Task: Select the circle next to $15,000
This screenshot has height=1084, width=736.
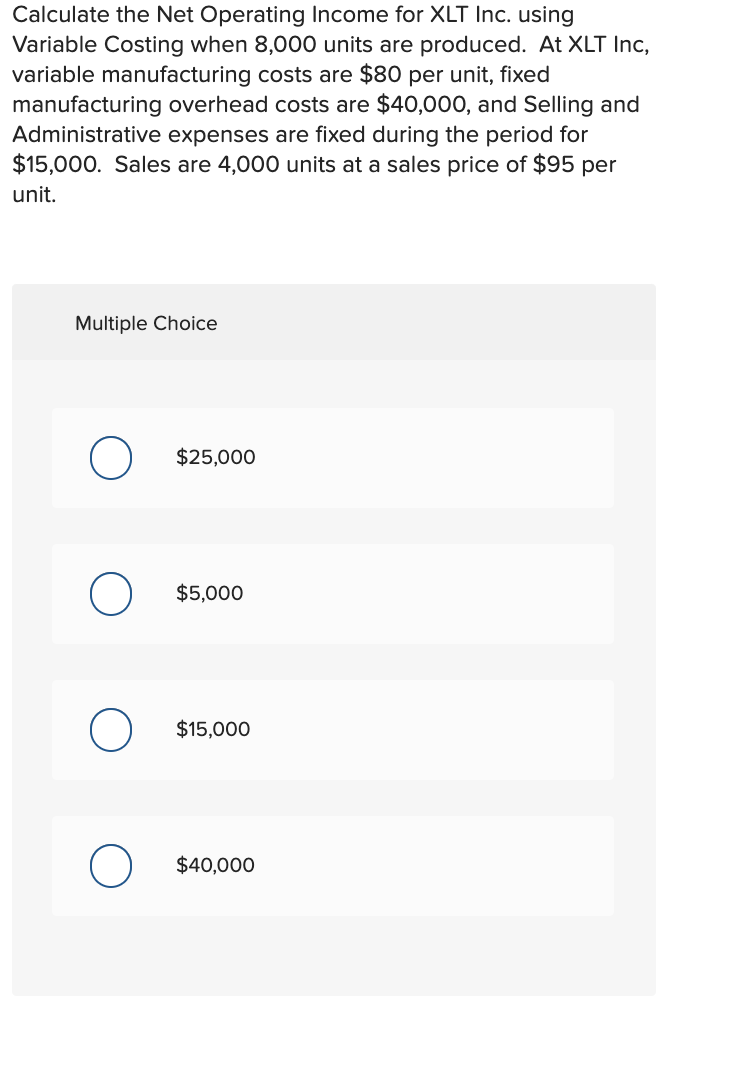Action: [110, 729]
